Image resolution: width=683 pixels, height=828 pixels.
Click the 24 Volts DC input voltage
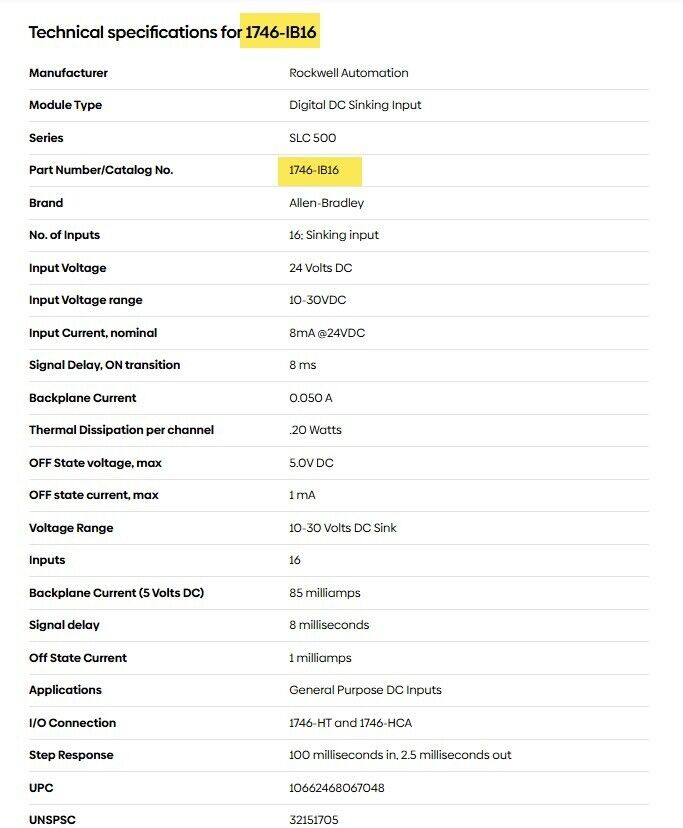pos(320,268)
